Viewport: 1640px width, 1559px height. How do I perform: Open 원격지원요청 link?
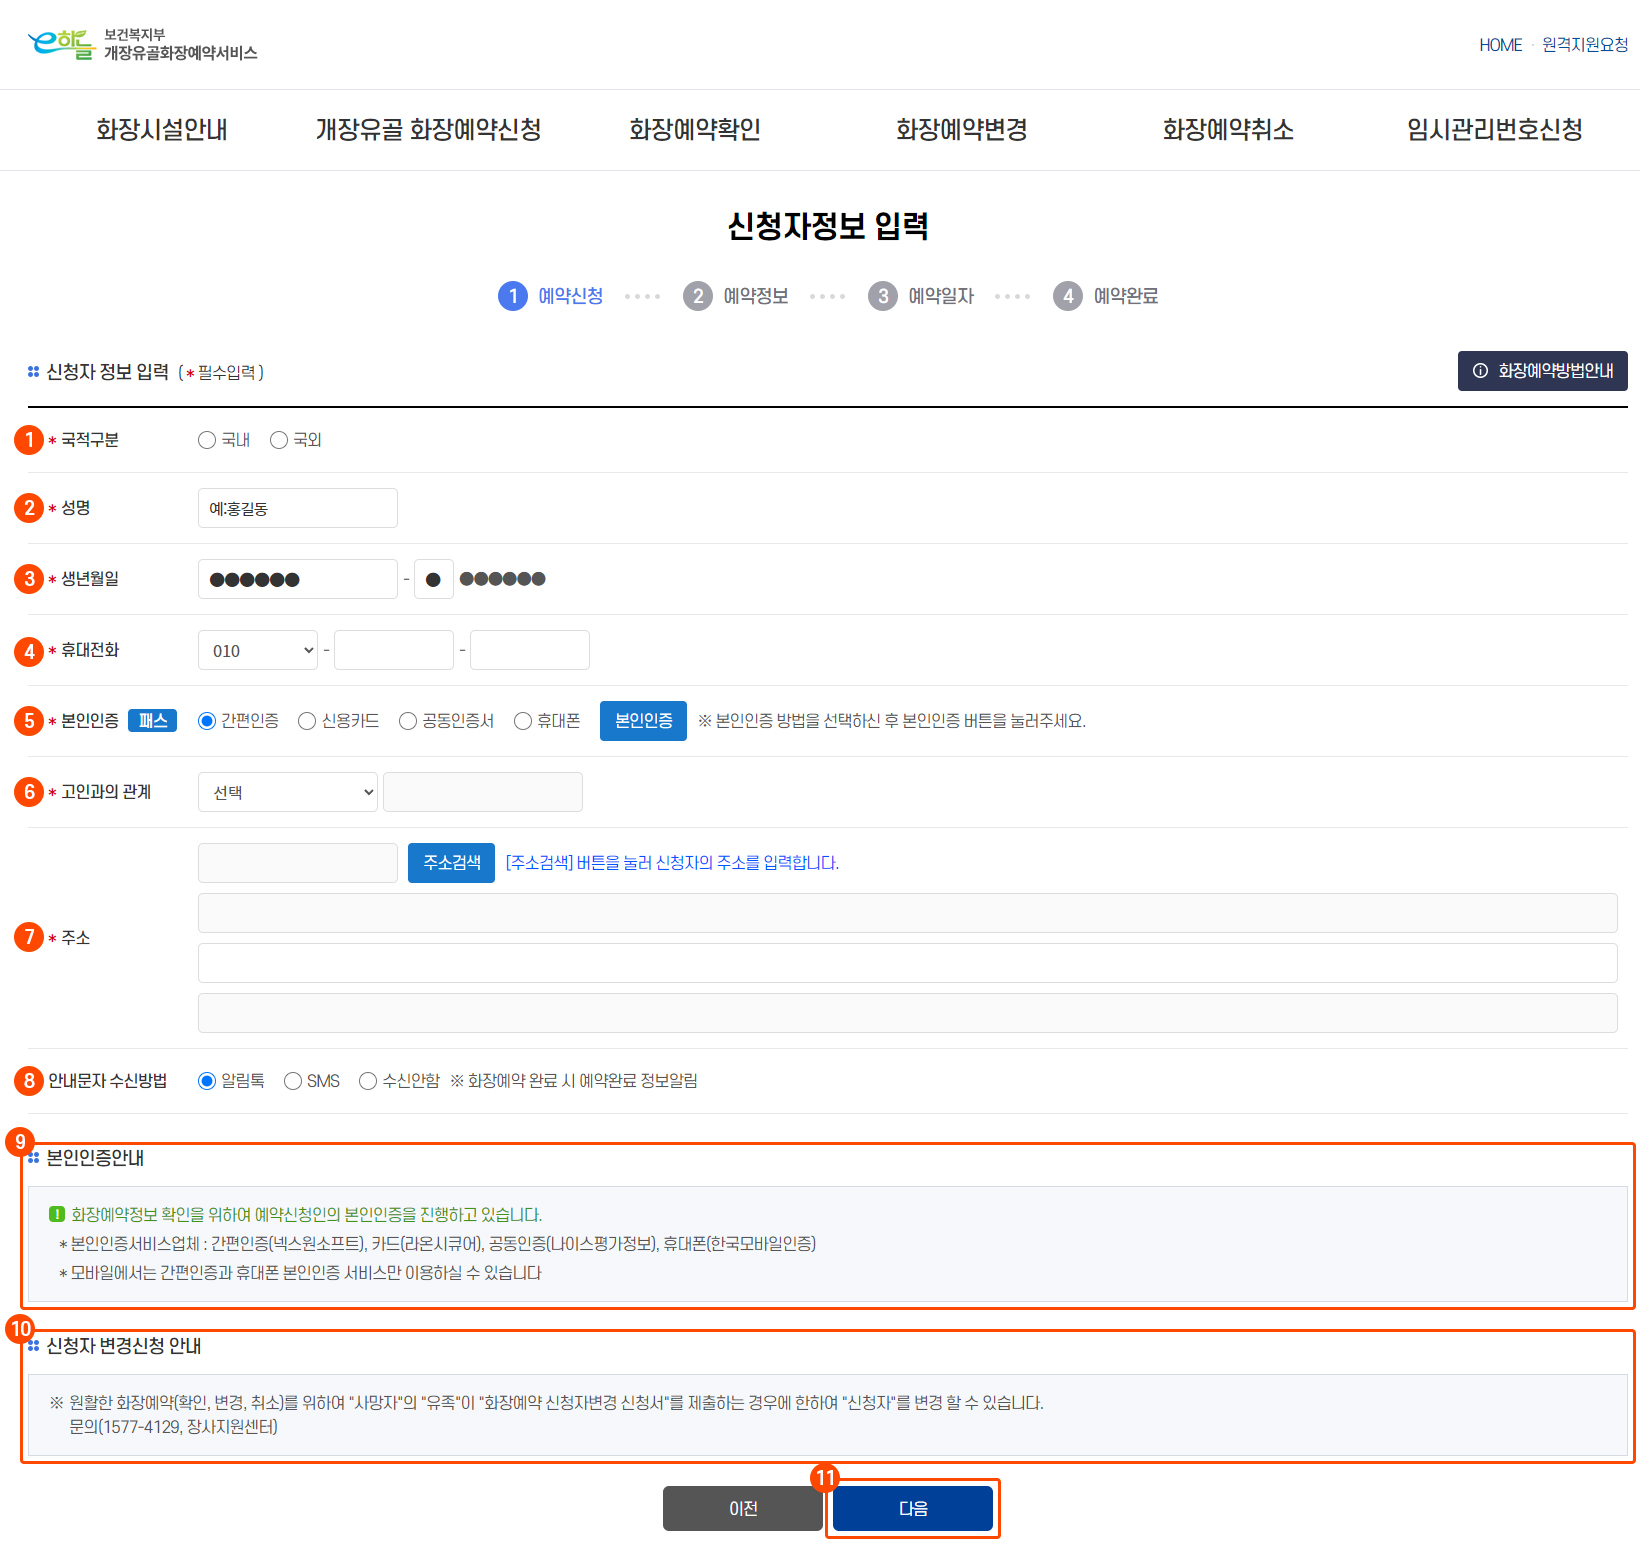[1585, 45]
